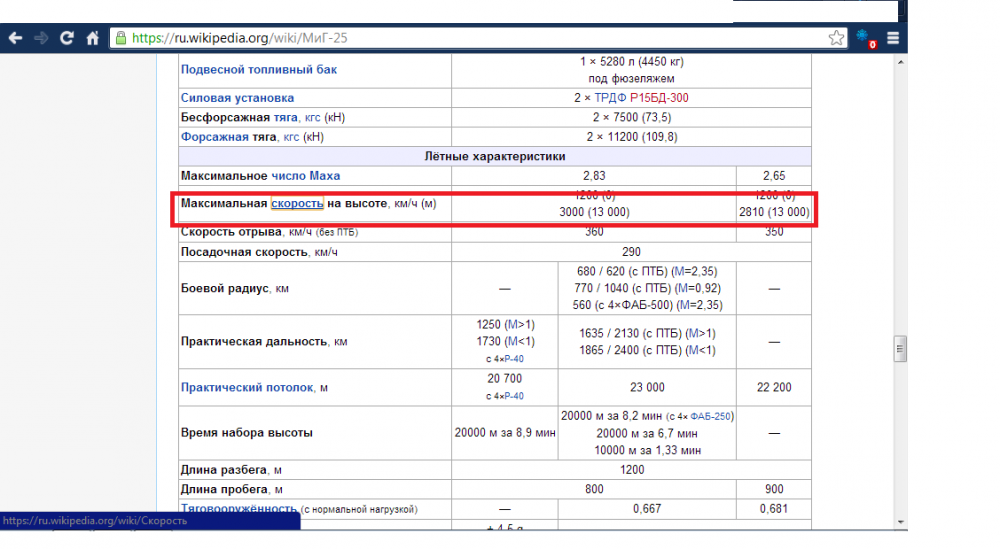This screenshot has width=1000, height=549.
Task: Select the 2,65 Mach value cell
Action: (x=774, y=176)
